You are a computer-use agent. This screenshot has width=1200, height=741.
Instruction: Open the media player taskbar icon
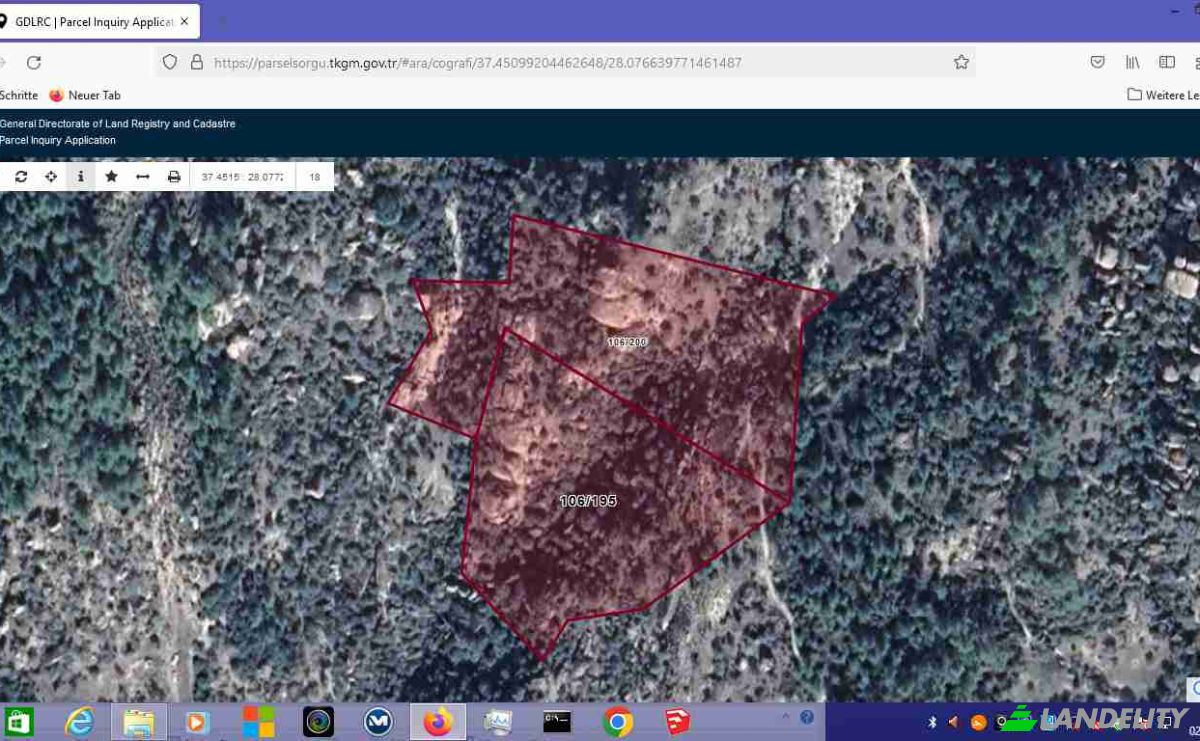pyautogui.click(x=198, y=721)
